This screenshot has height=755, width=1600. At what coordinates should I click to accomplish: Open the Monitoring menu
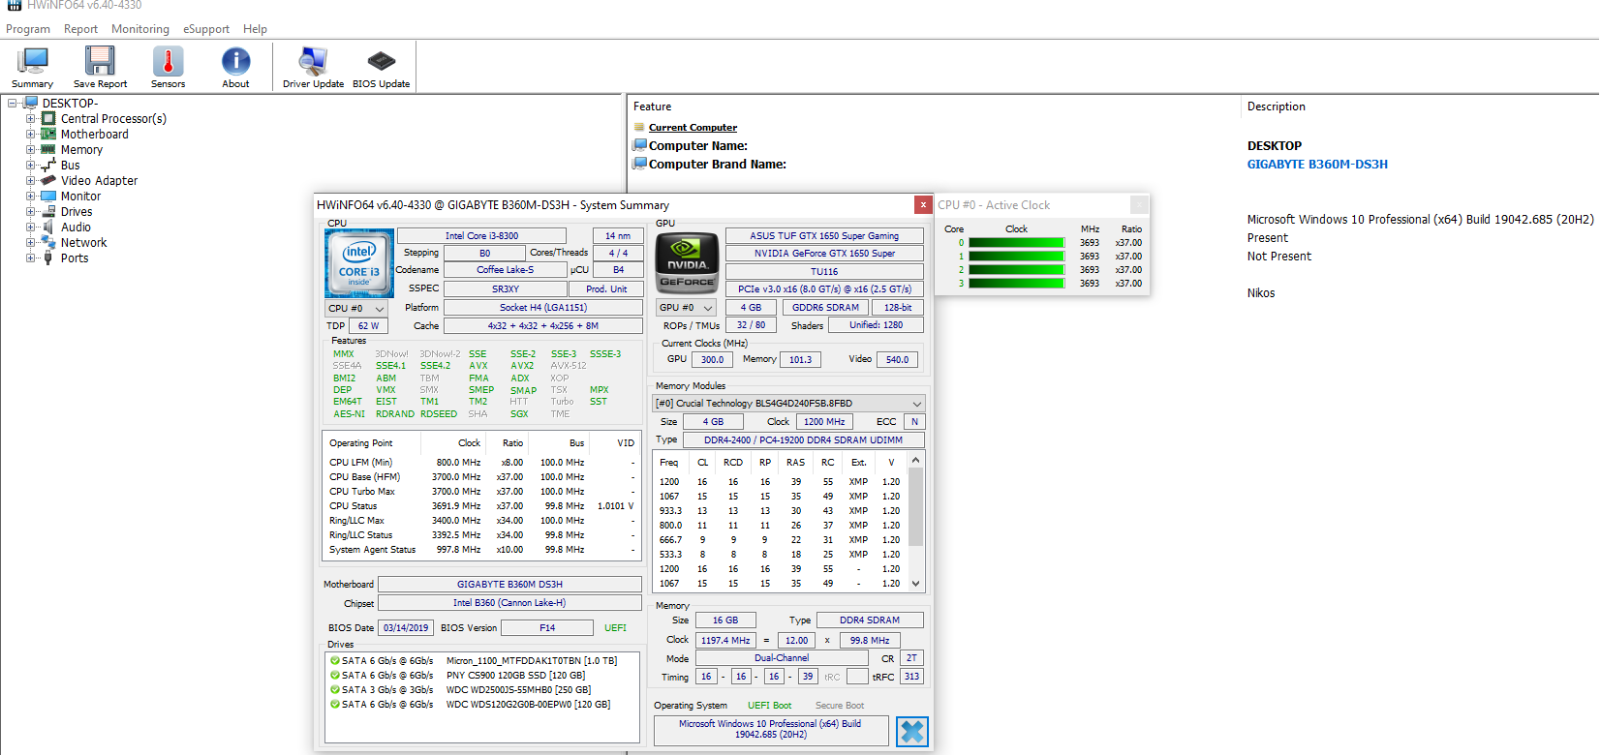140,29
